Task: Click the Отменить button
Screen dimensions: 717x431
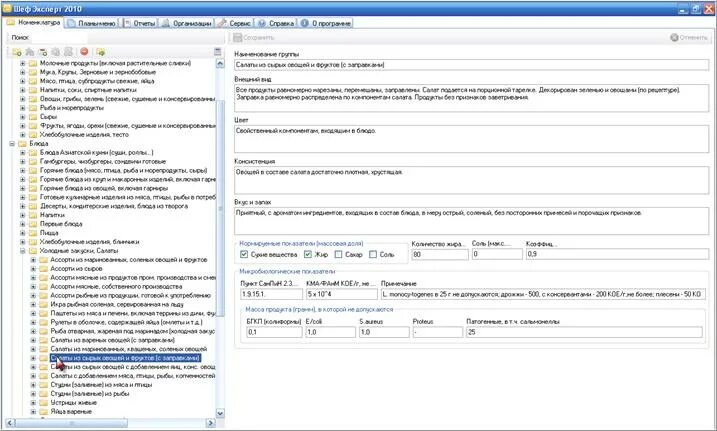Action: (x=689, y=37)
